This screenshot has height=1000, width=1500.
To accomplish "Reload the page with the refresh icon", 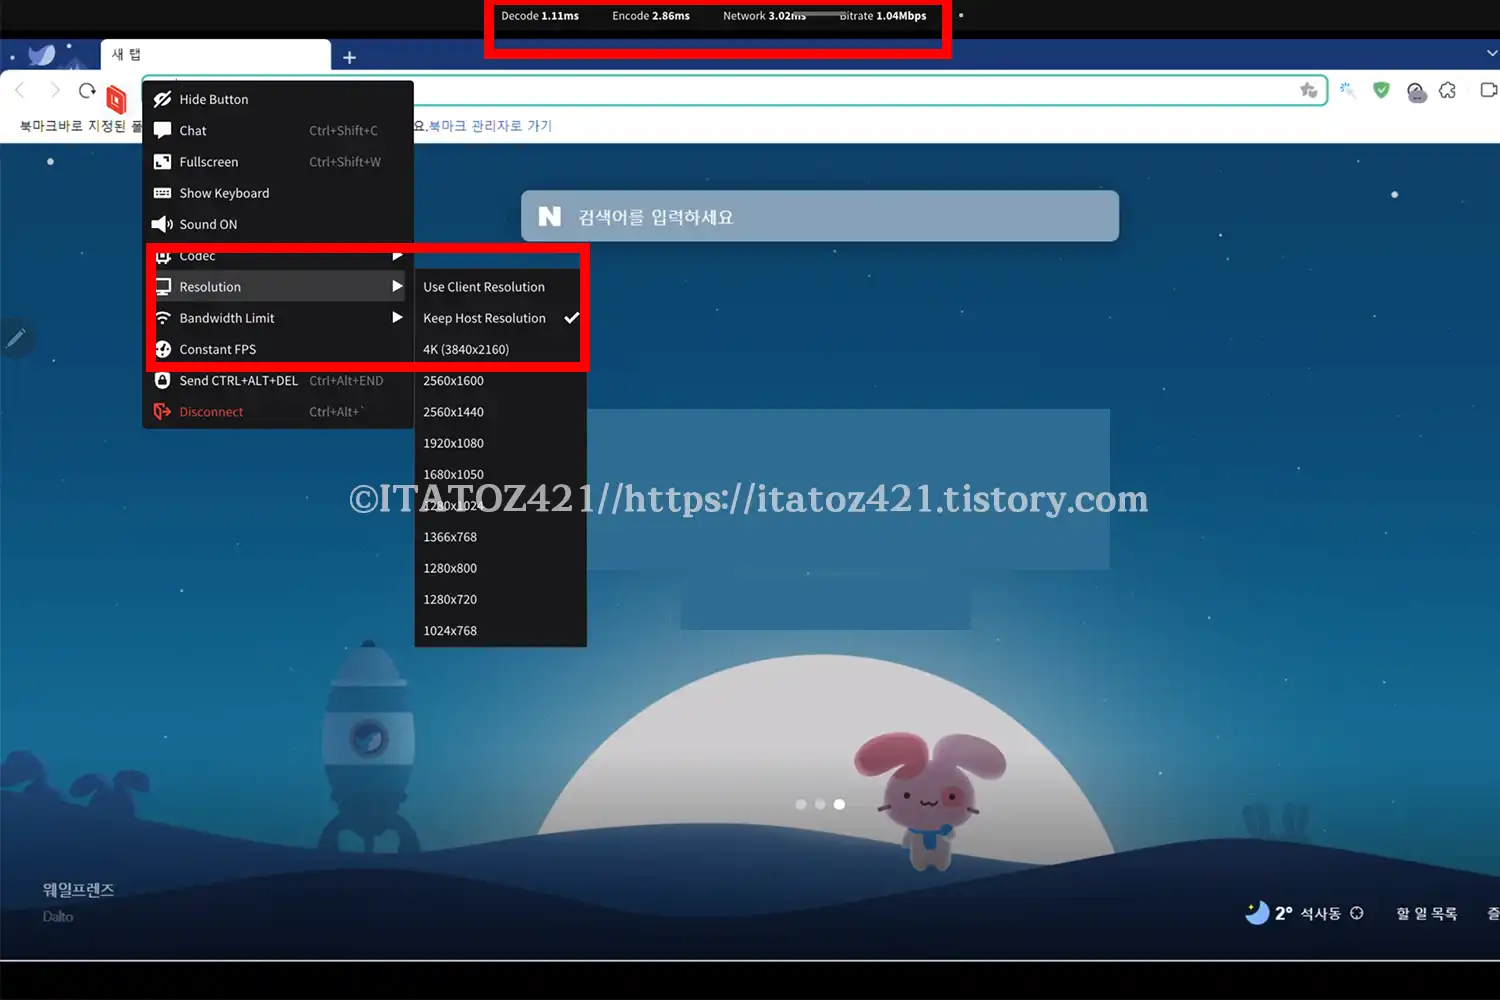I will [87, 91].
